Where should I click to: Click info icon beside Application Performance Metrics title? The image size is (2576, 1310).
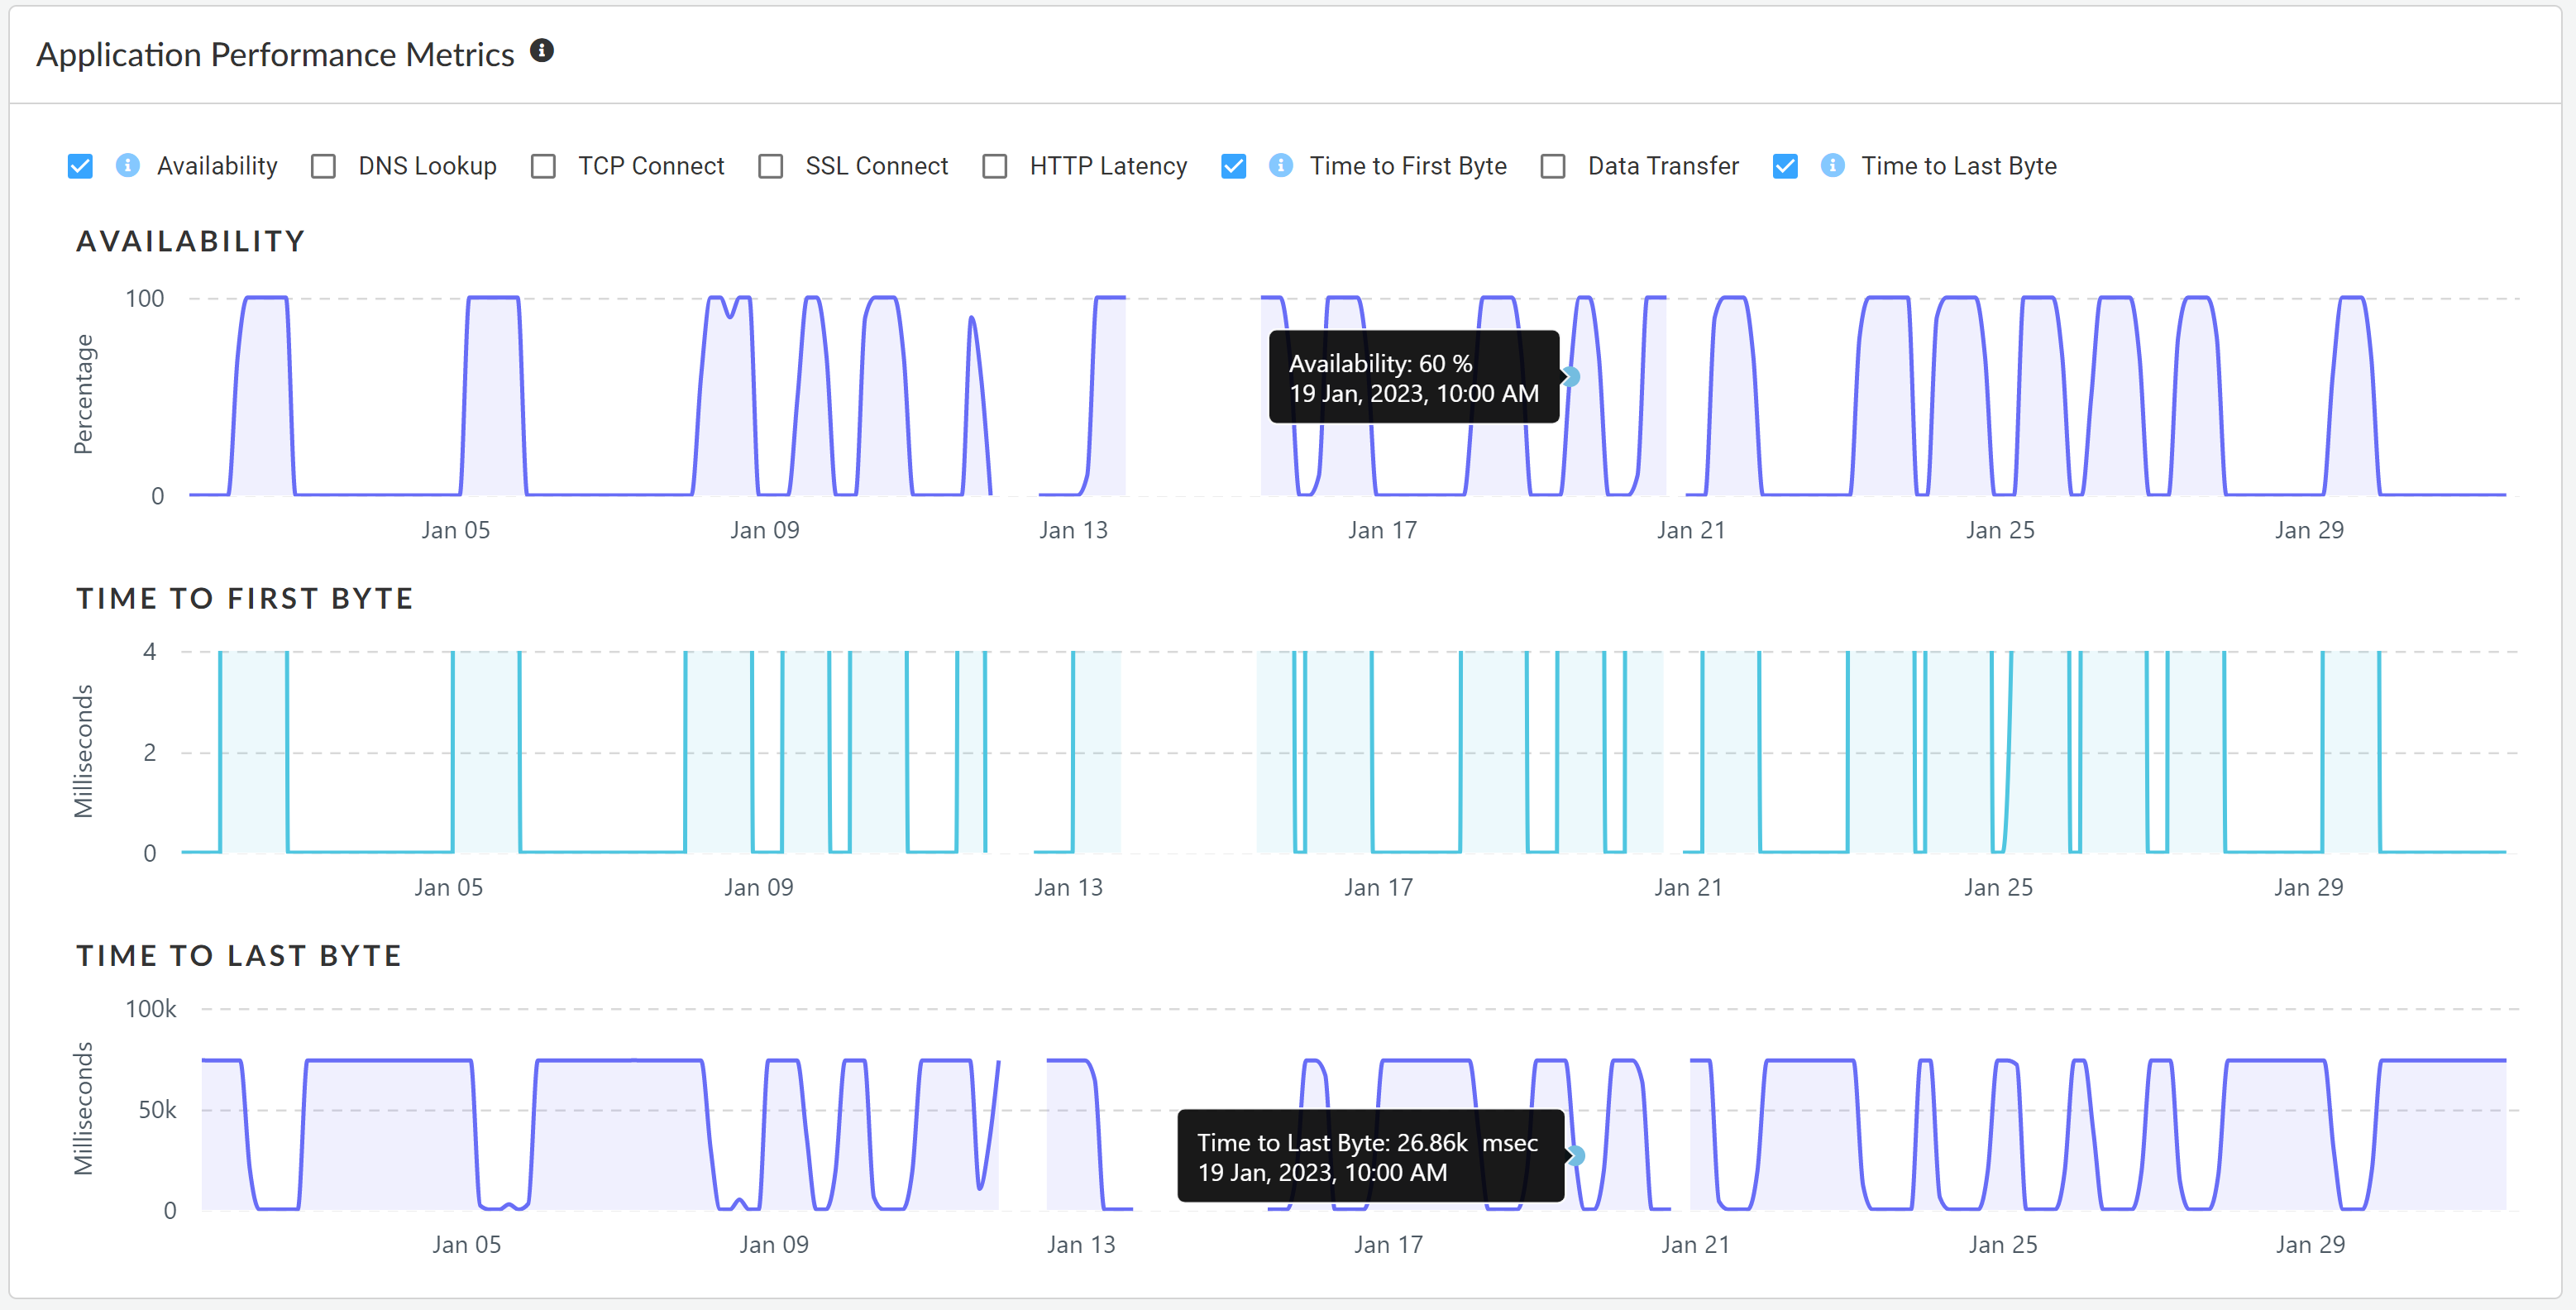coord(542,51)
